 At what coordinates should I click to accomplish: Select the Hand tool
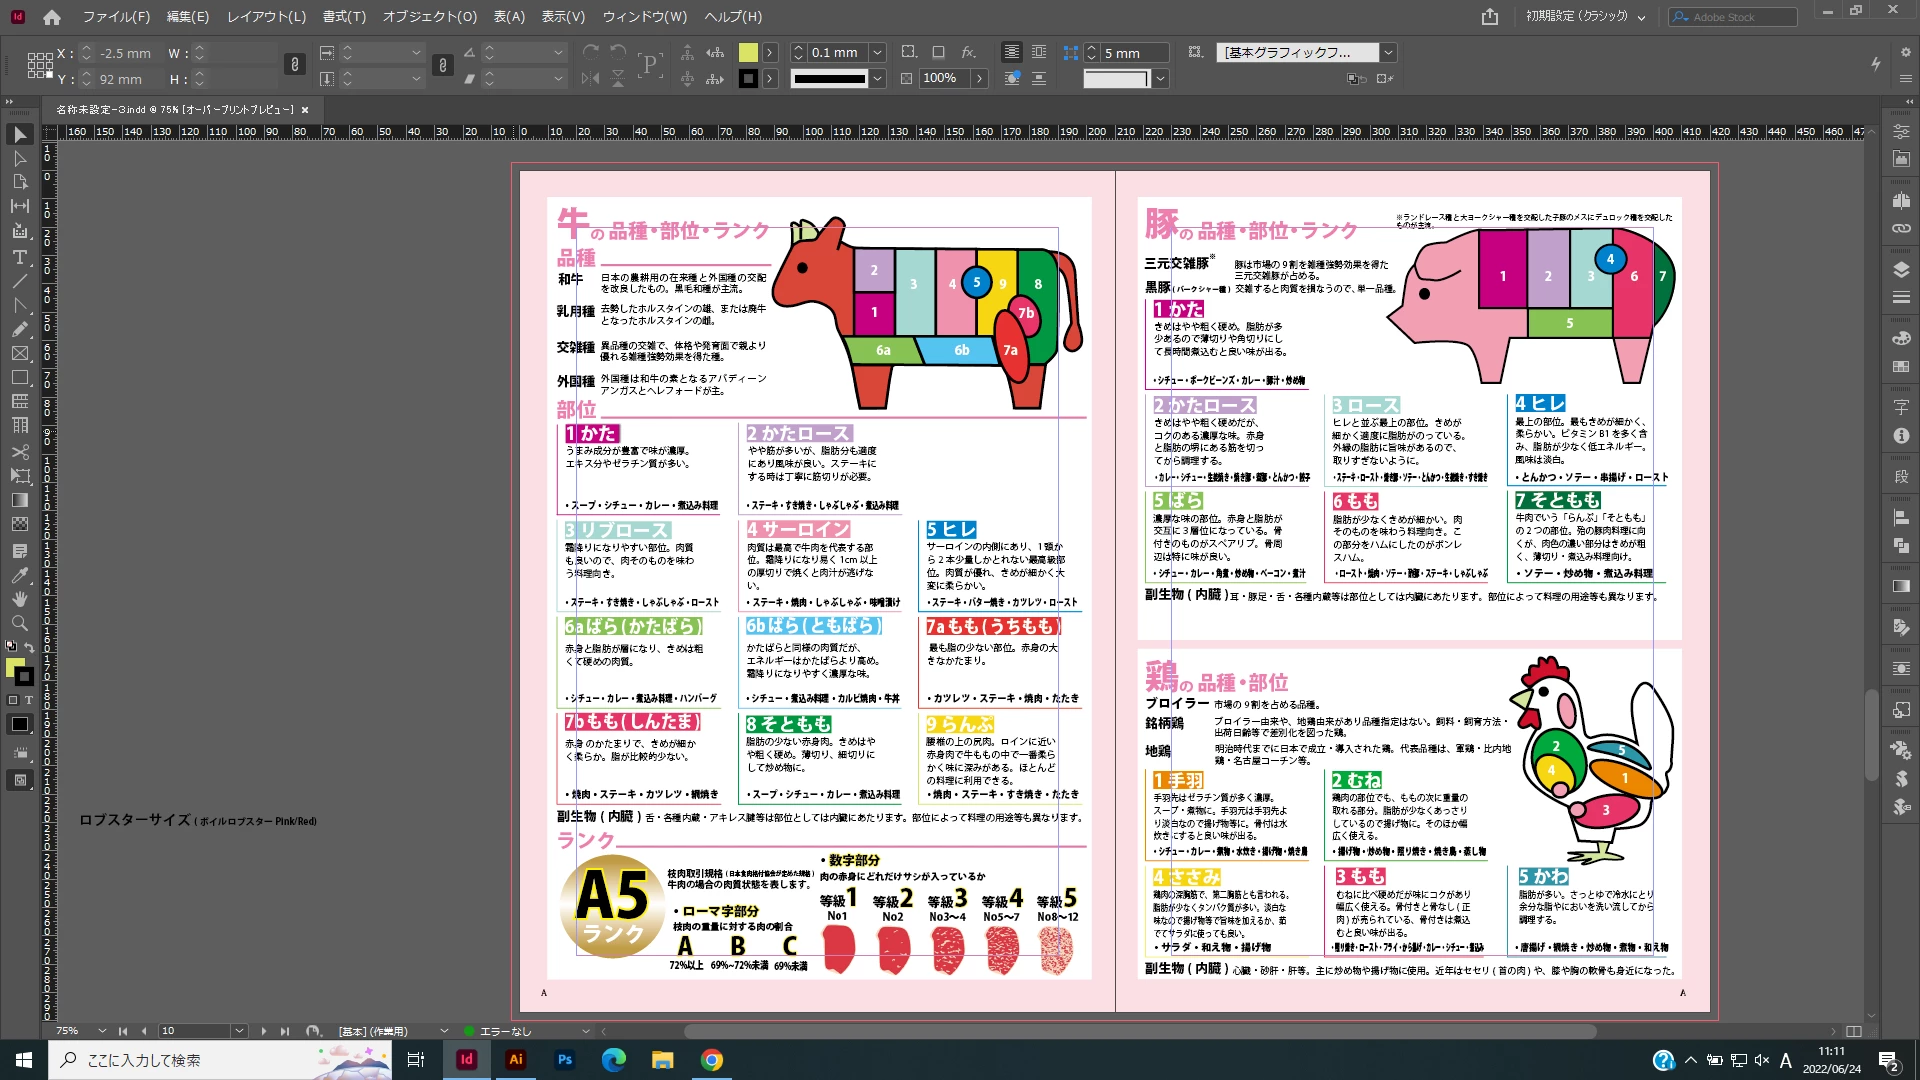[20, 599]
